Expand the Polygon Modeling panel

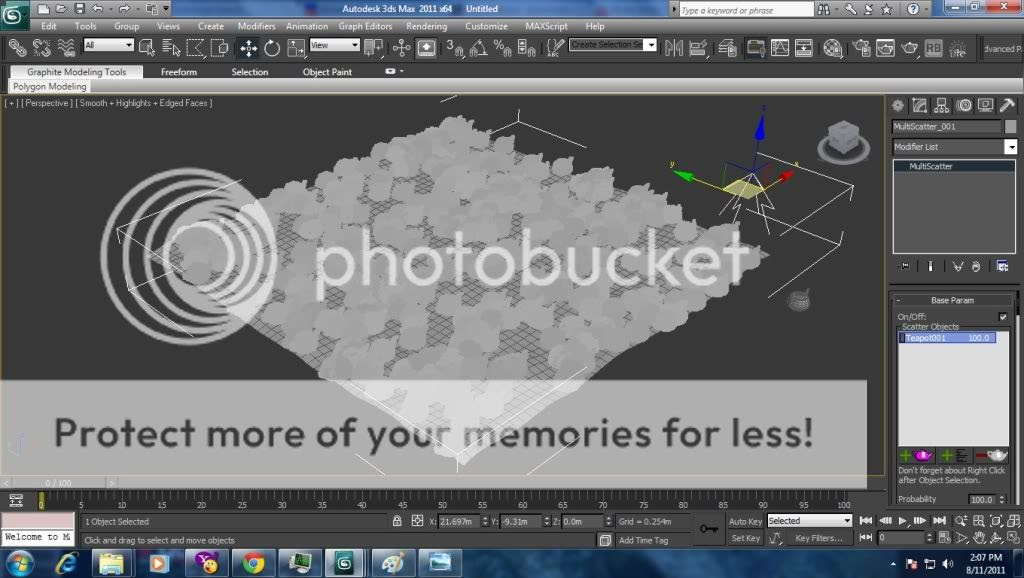[50, 86]
